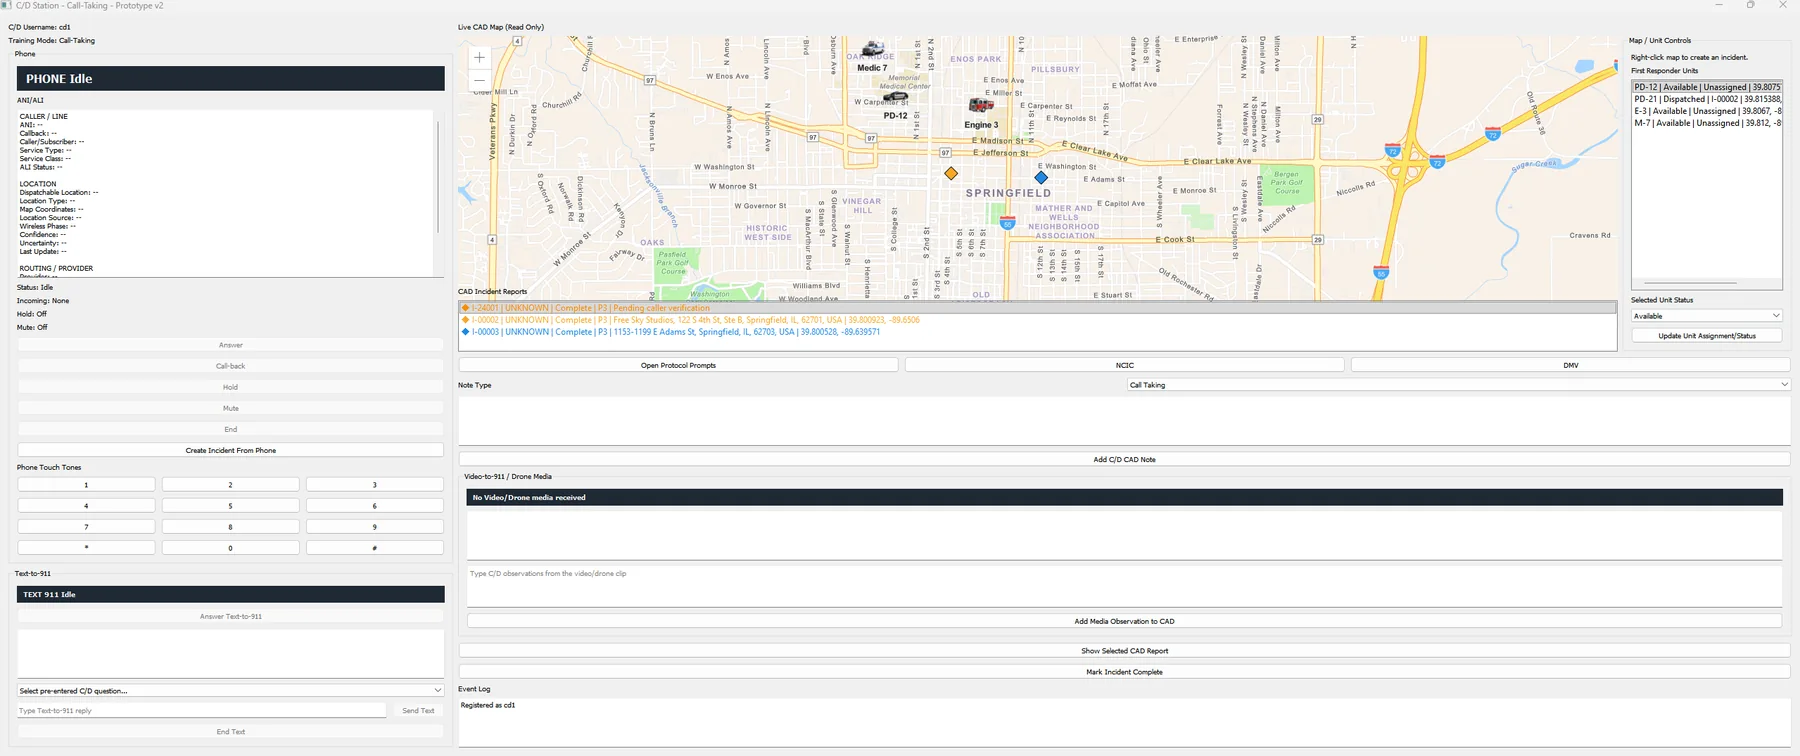Tap touch tone key 5
Image resolution: width=1800 pixels, height=756 pixels.
tap(230, 506)
